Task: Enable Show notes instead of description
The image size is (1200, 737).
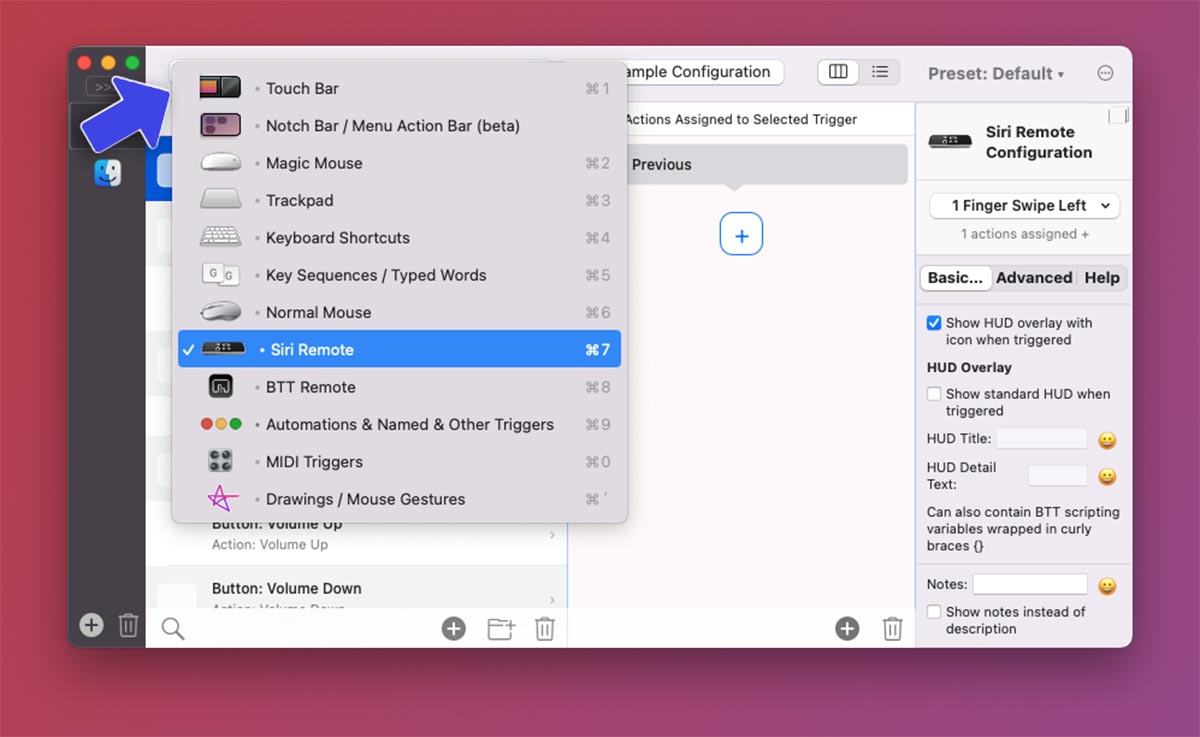Action: (x=934, y=612)
